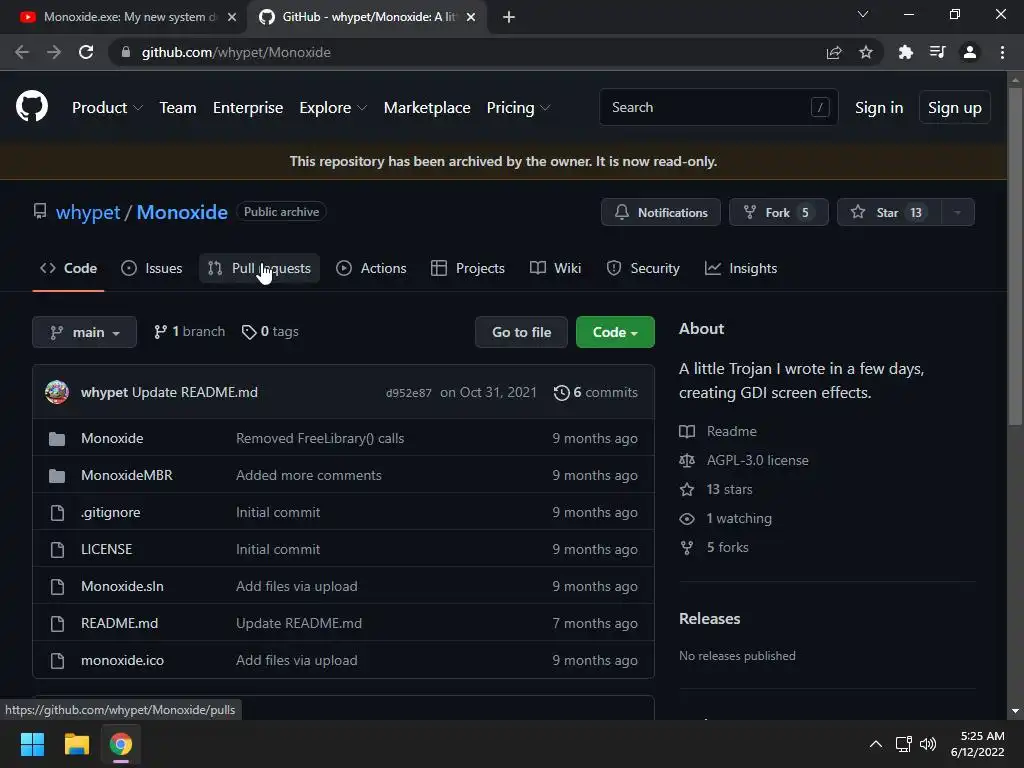Switch to the Code tab
Viewport: 1024px width, 768px height.
point(69,268)
